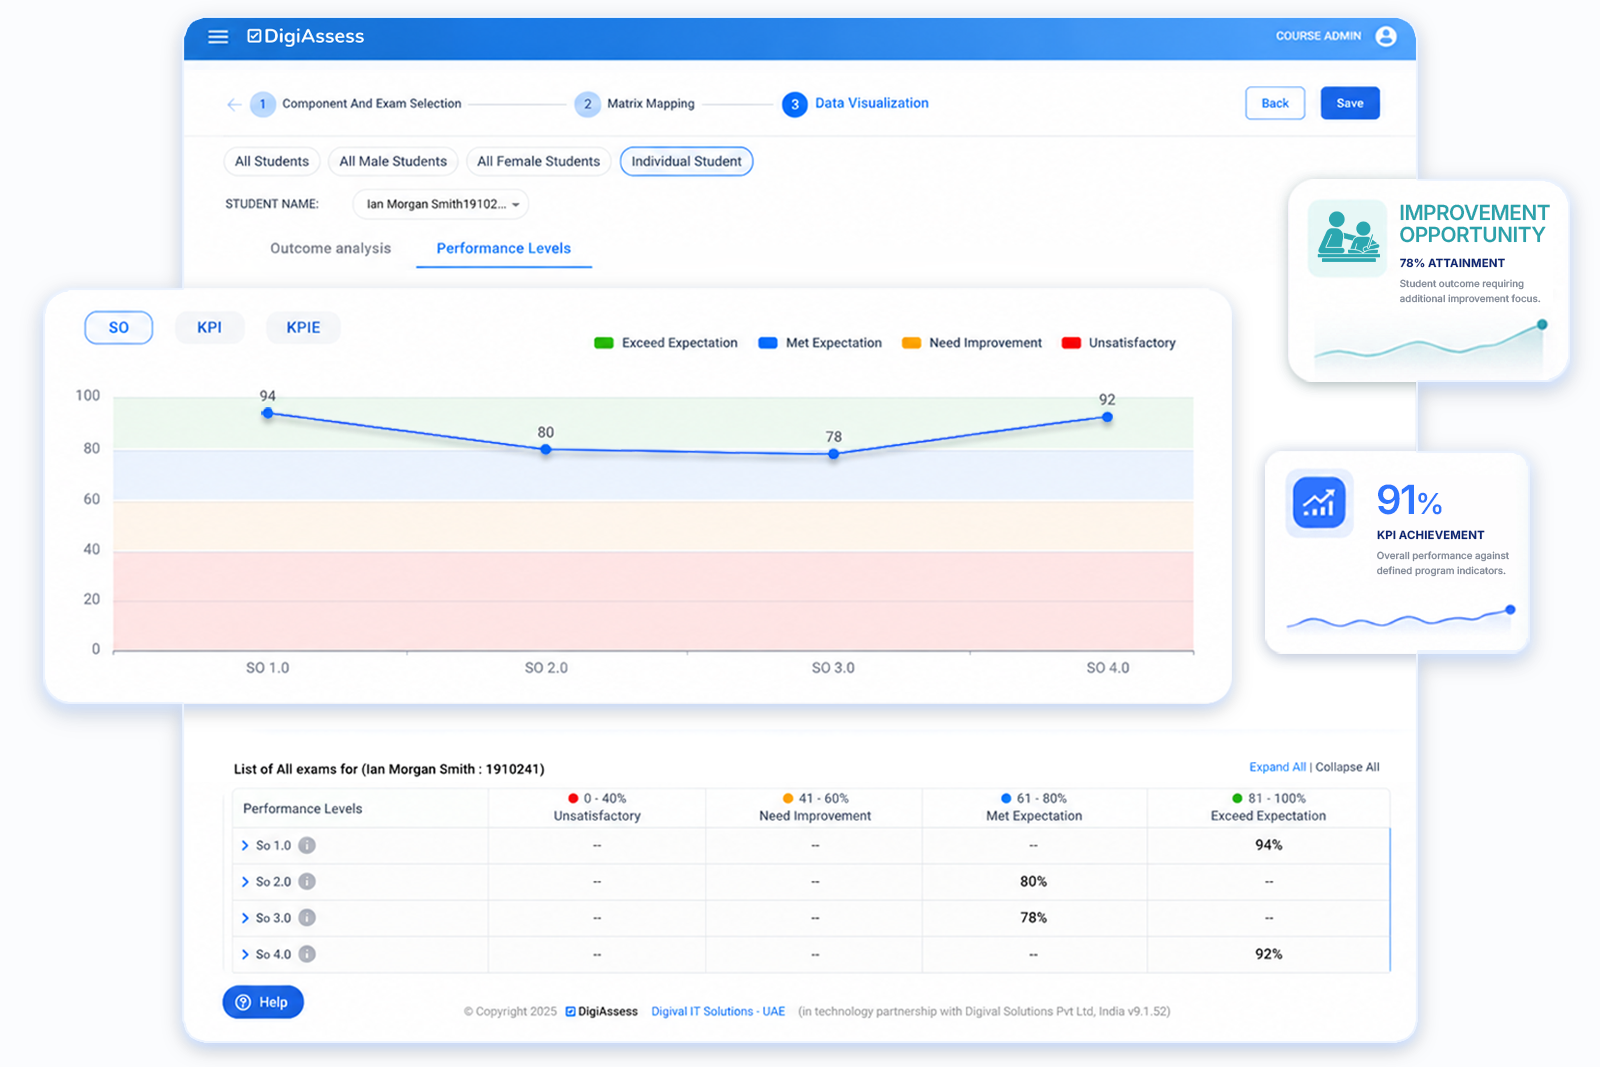Viewport: 1600px width, 1067px height.
Task: Click the SO 1.0 data point at 94
Action: pos(267,413)
